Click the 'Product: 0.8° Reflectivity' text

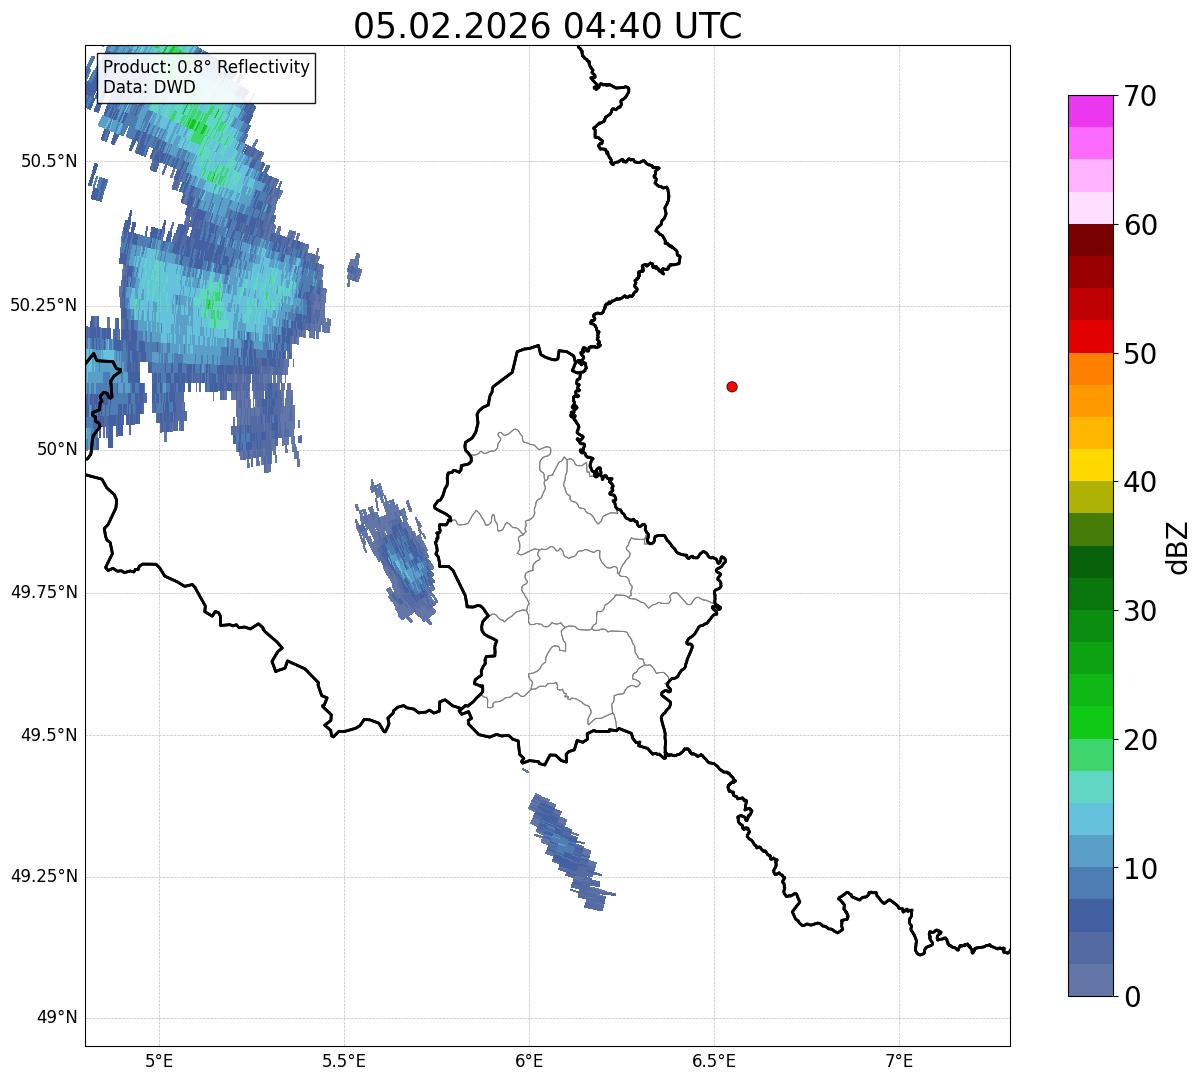click(207, 67)
